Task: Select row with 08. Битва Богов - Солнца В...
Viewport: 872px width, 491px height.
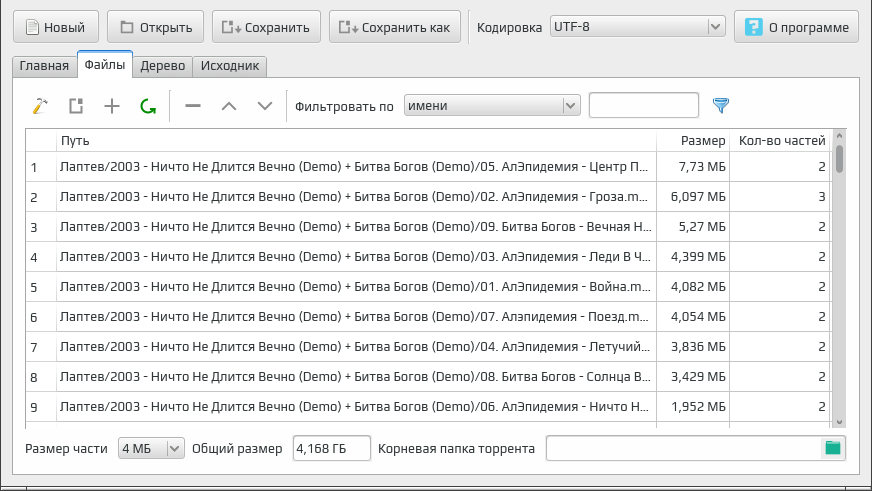Action: coord(356,377)
